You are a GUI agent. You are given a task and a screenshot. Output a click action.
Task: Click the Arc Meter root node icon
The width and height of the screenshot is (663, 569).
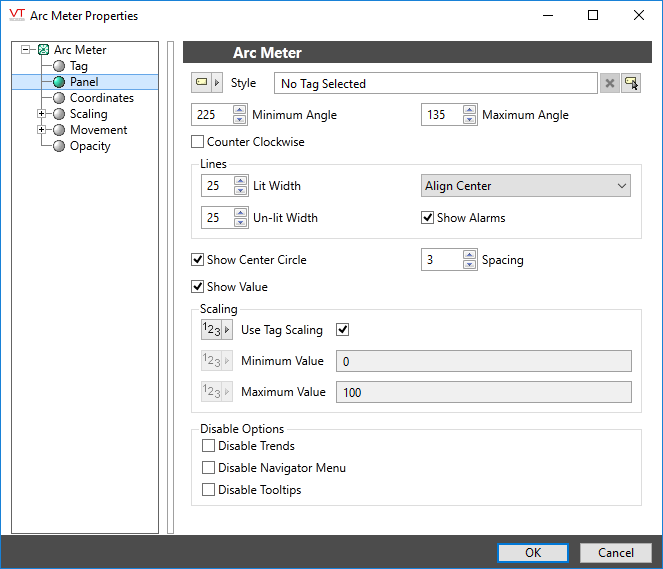tap(43, 50)
